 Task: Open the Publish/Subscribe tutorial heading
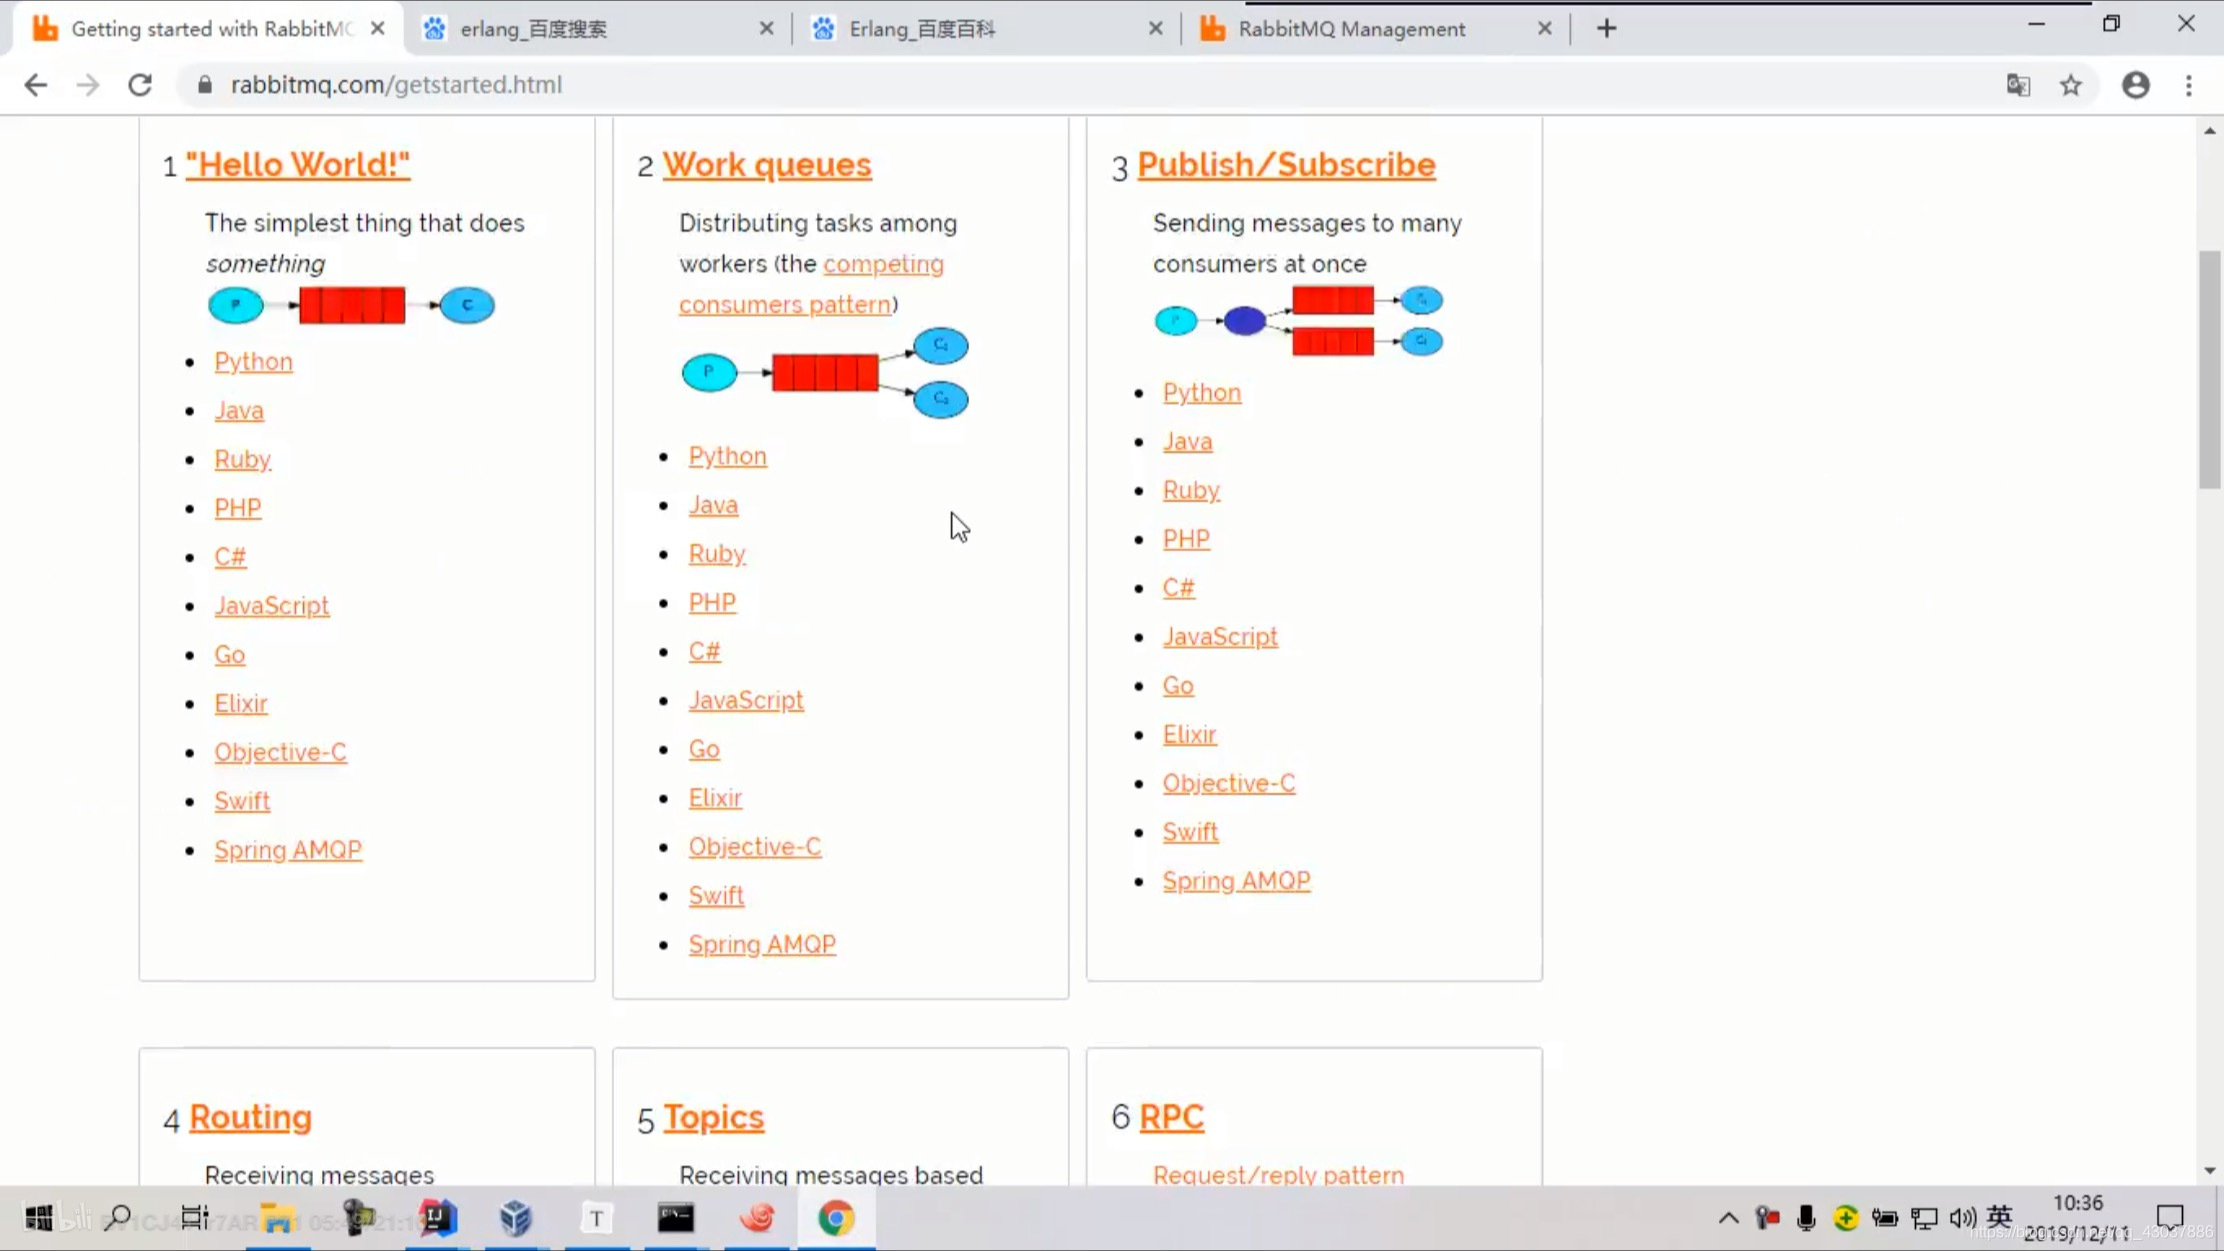[x=1286, y=165]
